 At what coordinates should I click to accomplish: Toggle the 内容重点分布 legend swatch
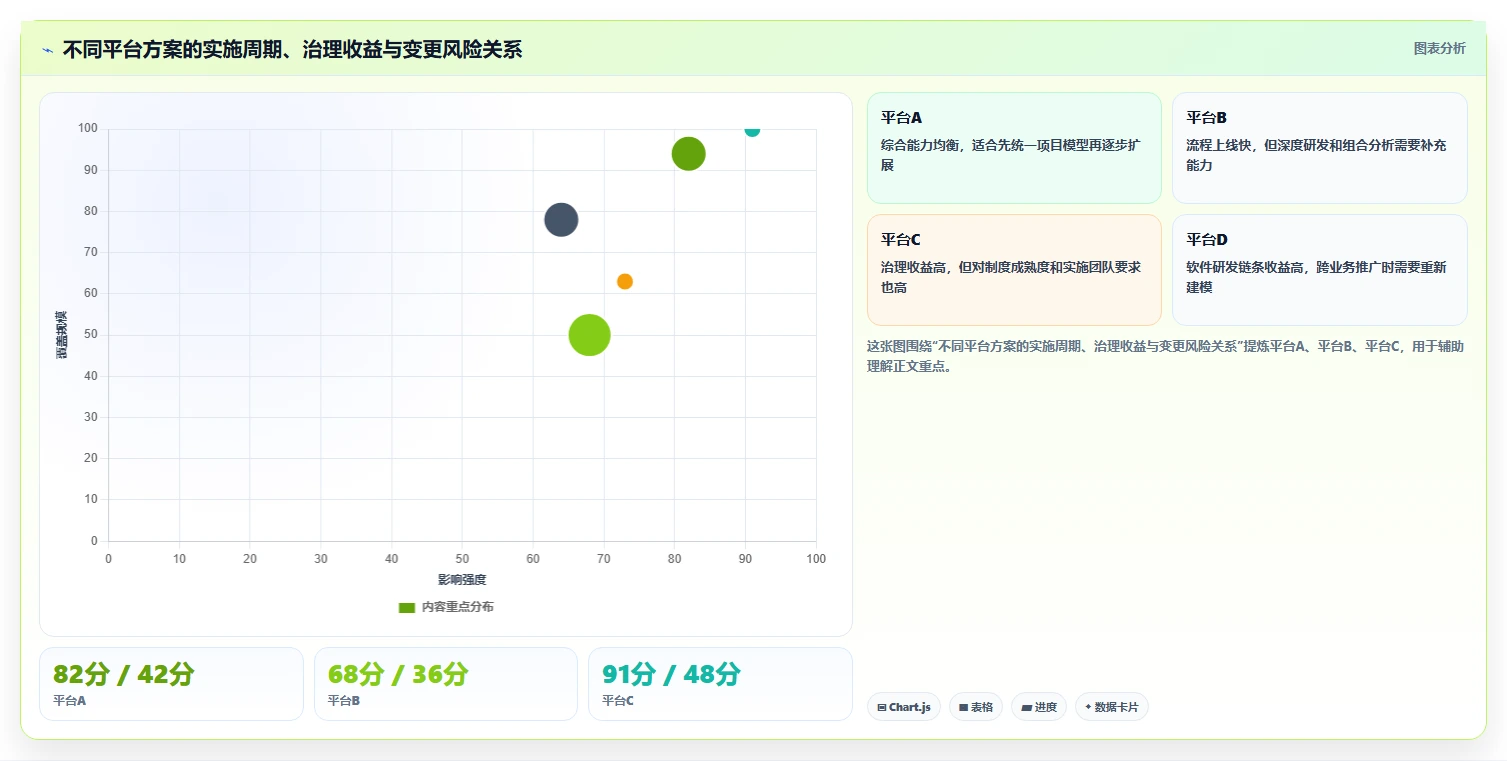point(406,607)
